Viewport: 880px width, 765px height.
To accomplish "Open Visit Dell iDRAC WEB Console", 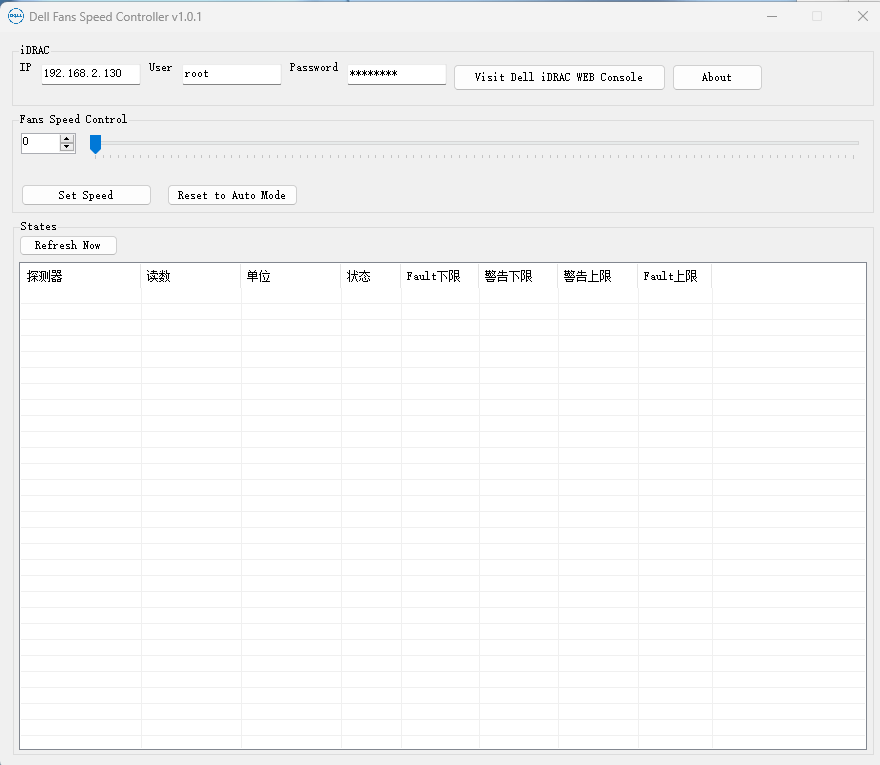I will 559,77.
